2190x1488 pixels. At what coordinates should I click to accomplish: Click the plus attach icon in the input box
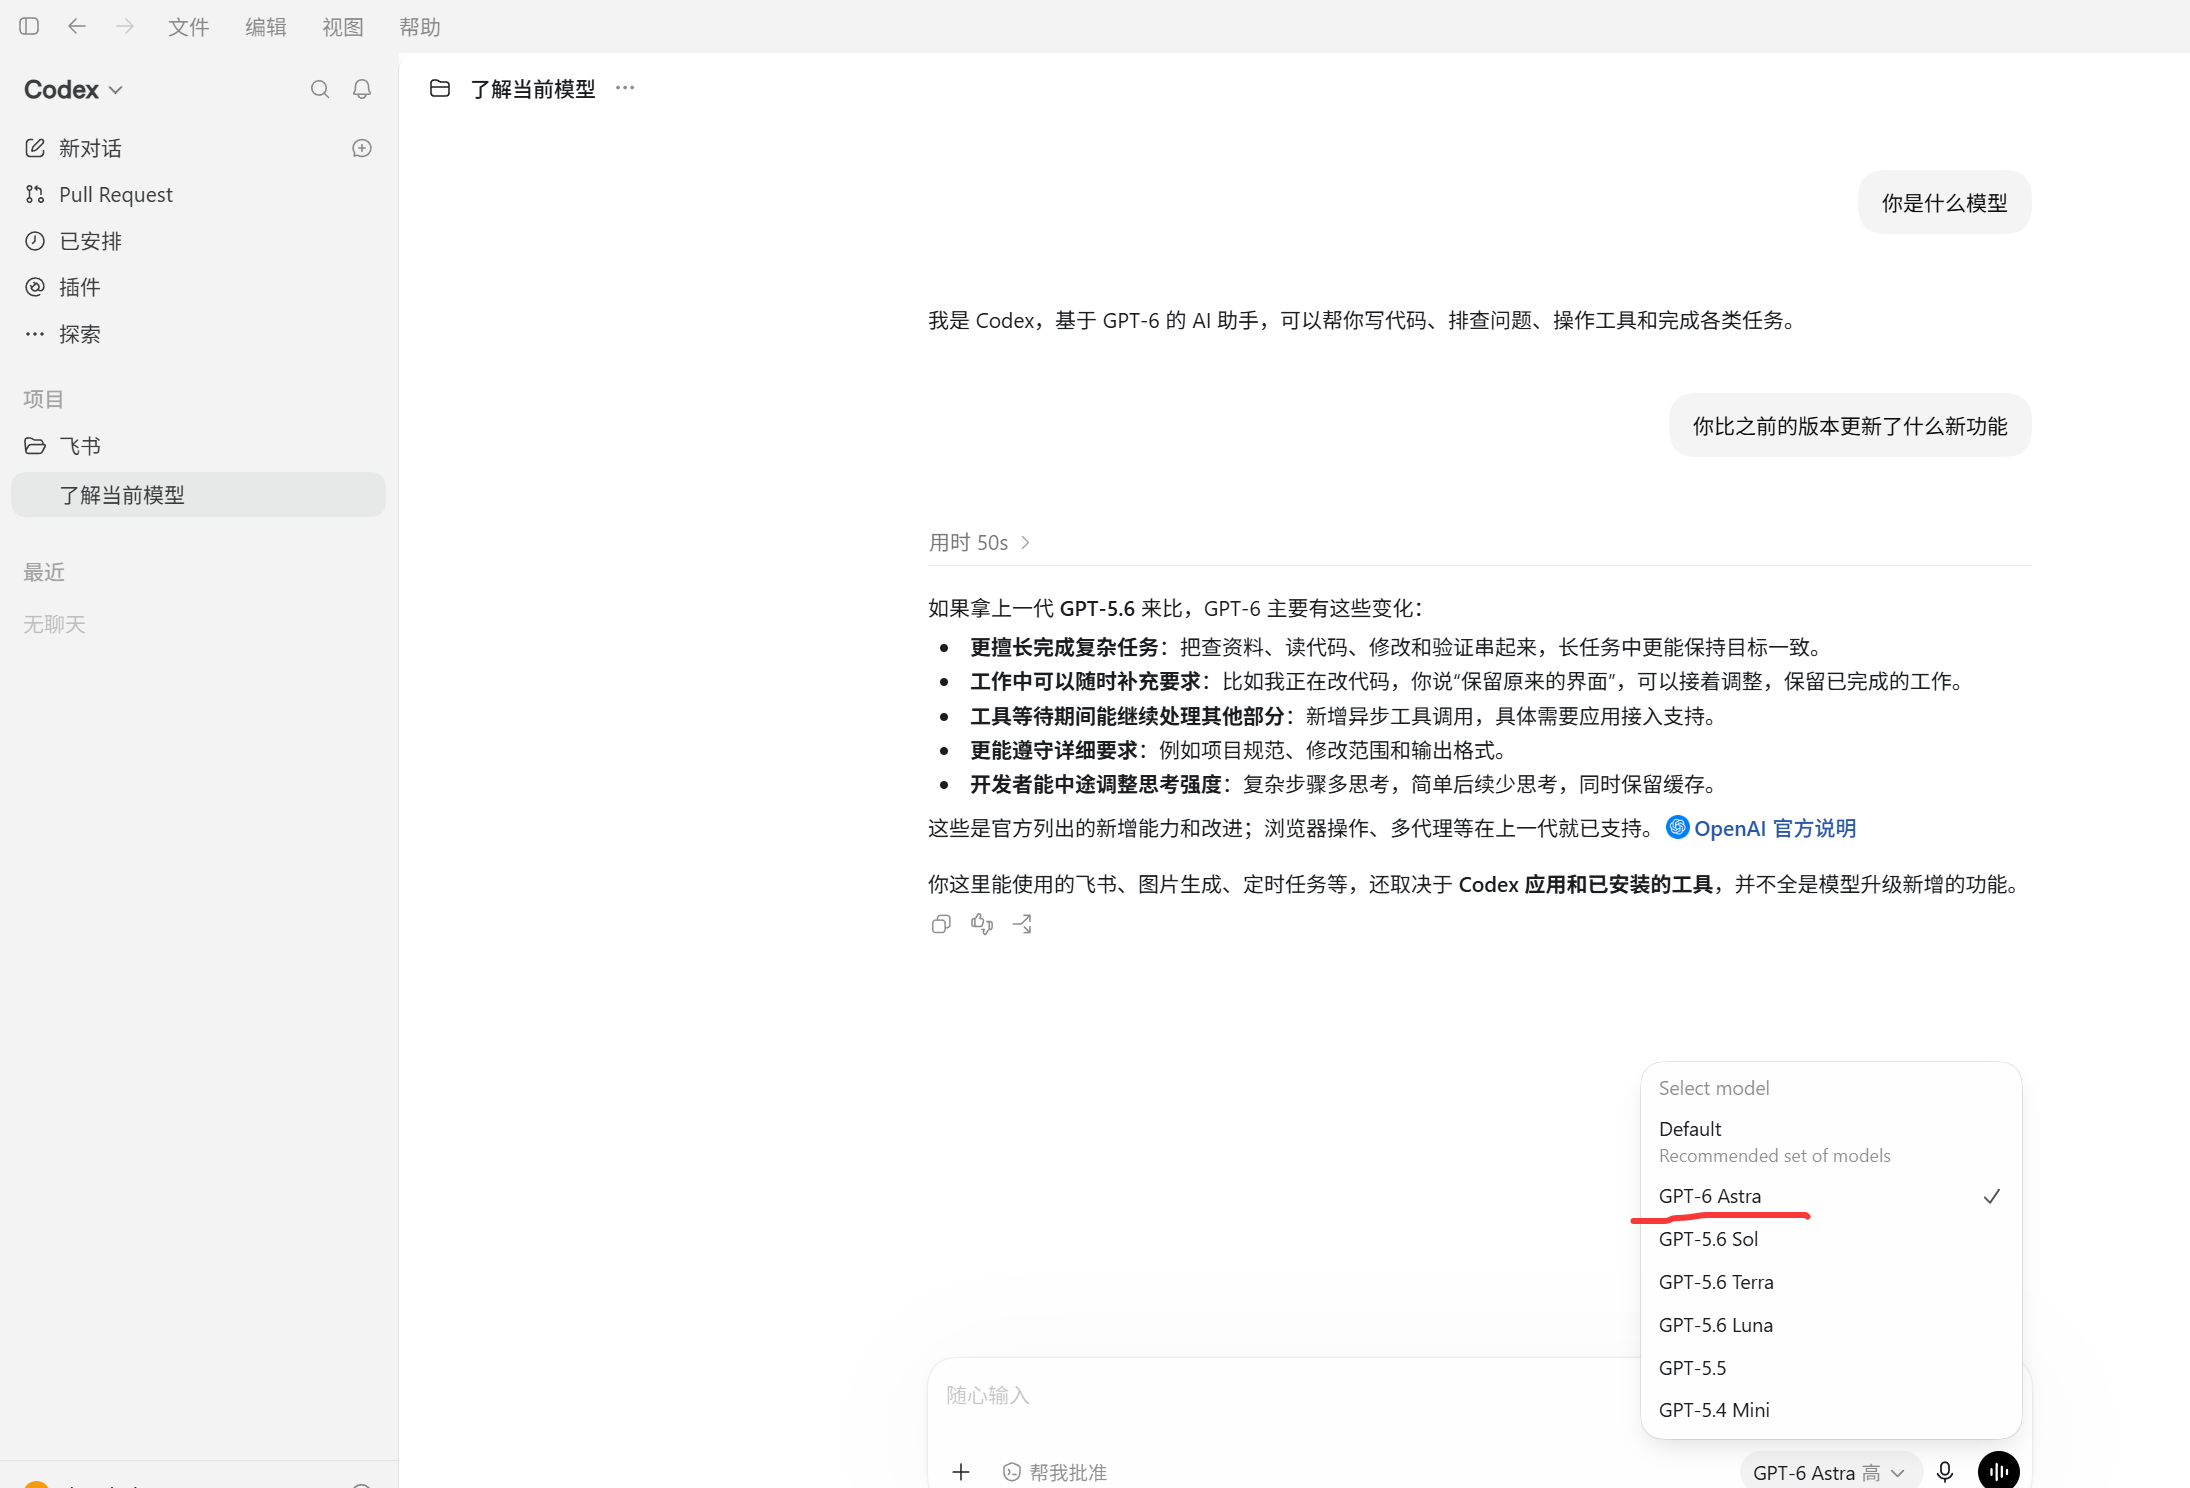coord(961,1471)
